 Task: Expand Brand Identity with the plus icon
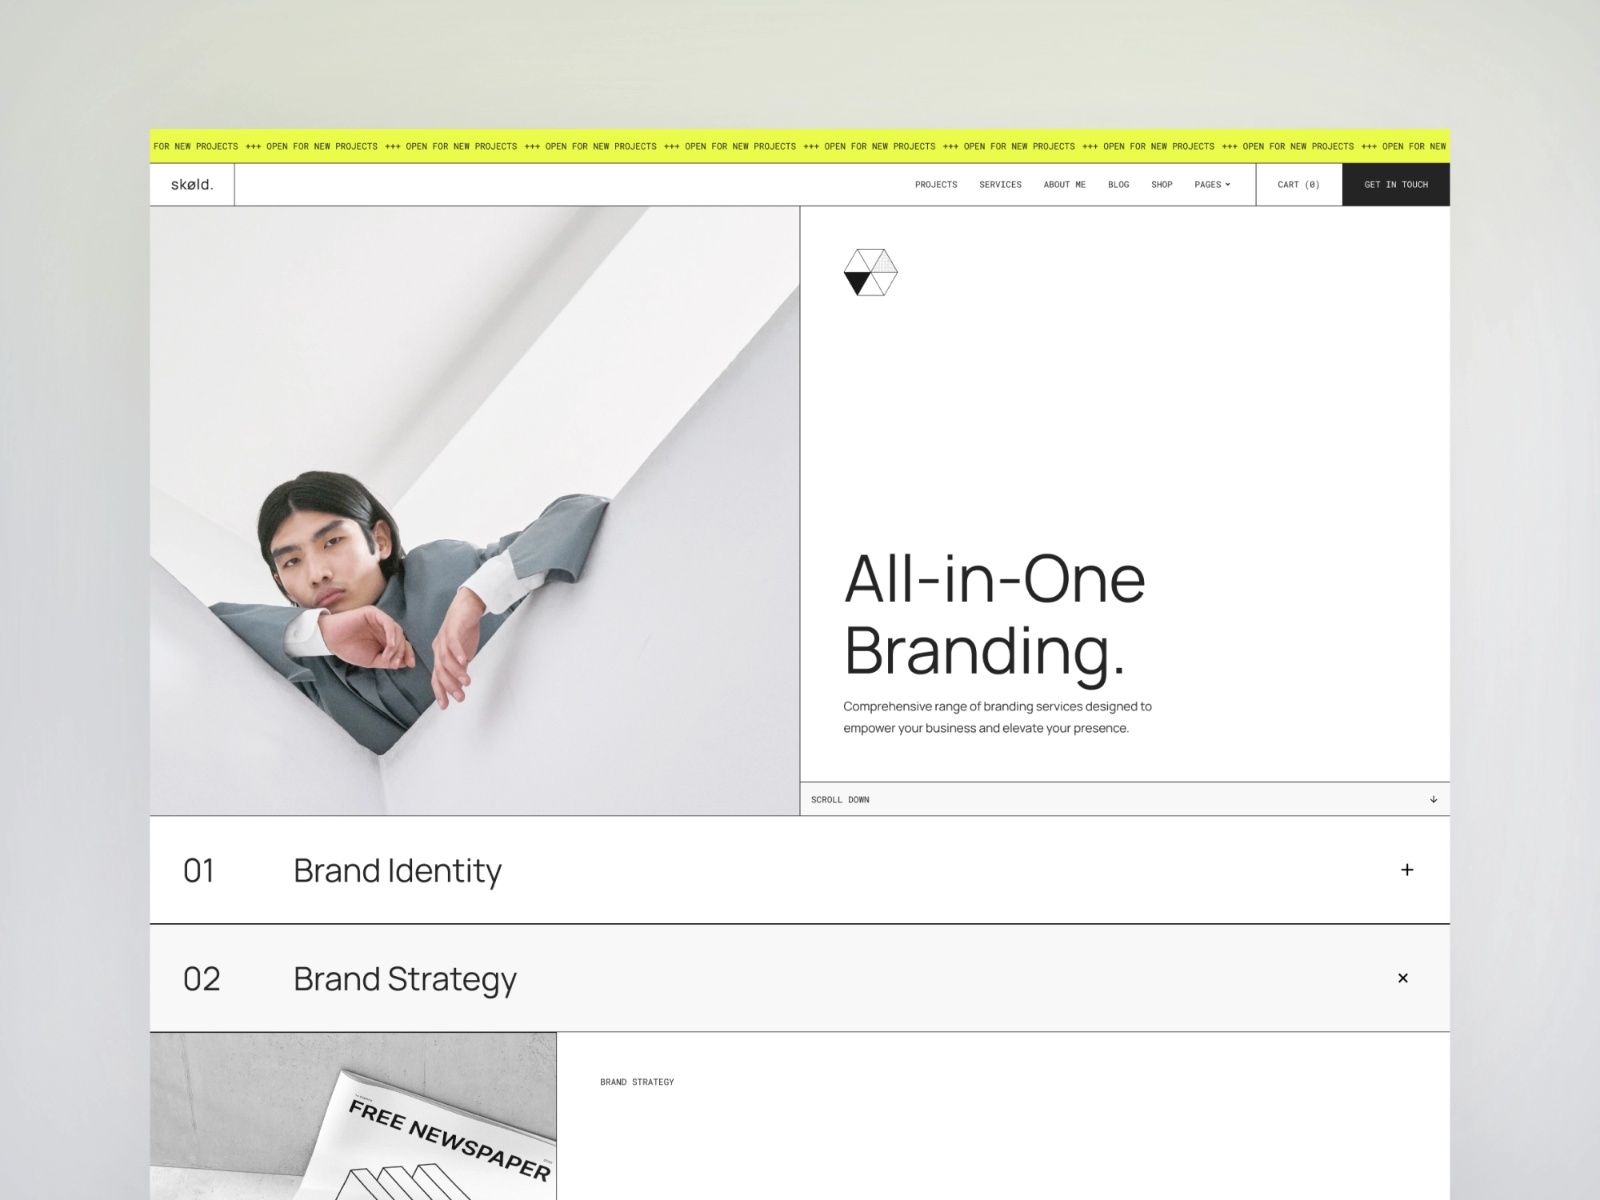[1406, 870]
